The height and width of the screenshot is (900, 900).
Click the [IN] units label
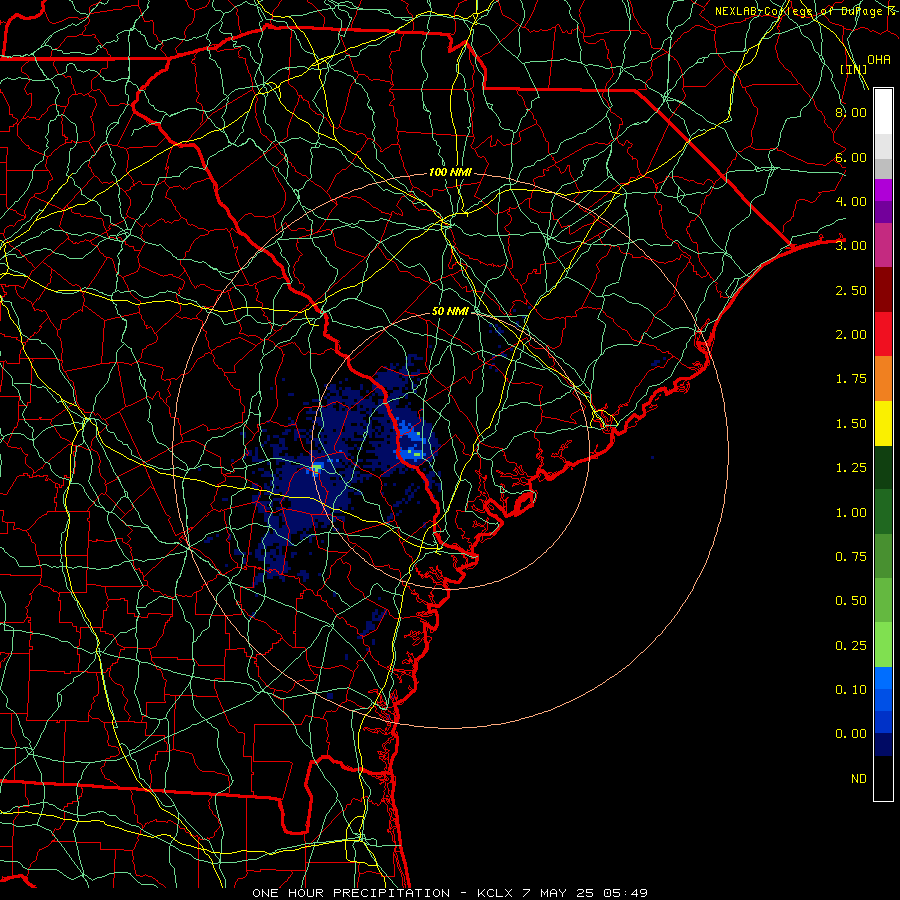[x=854, y=69]
